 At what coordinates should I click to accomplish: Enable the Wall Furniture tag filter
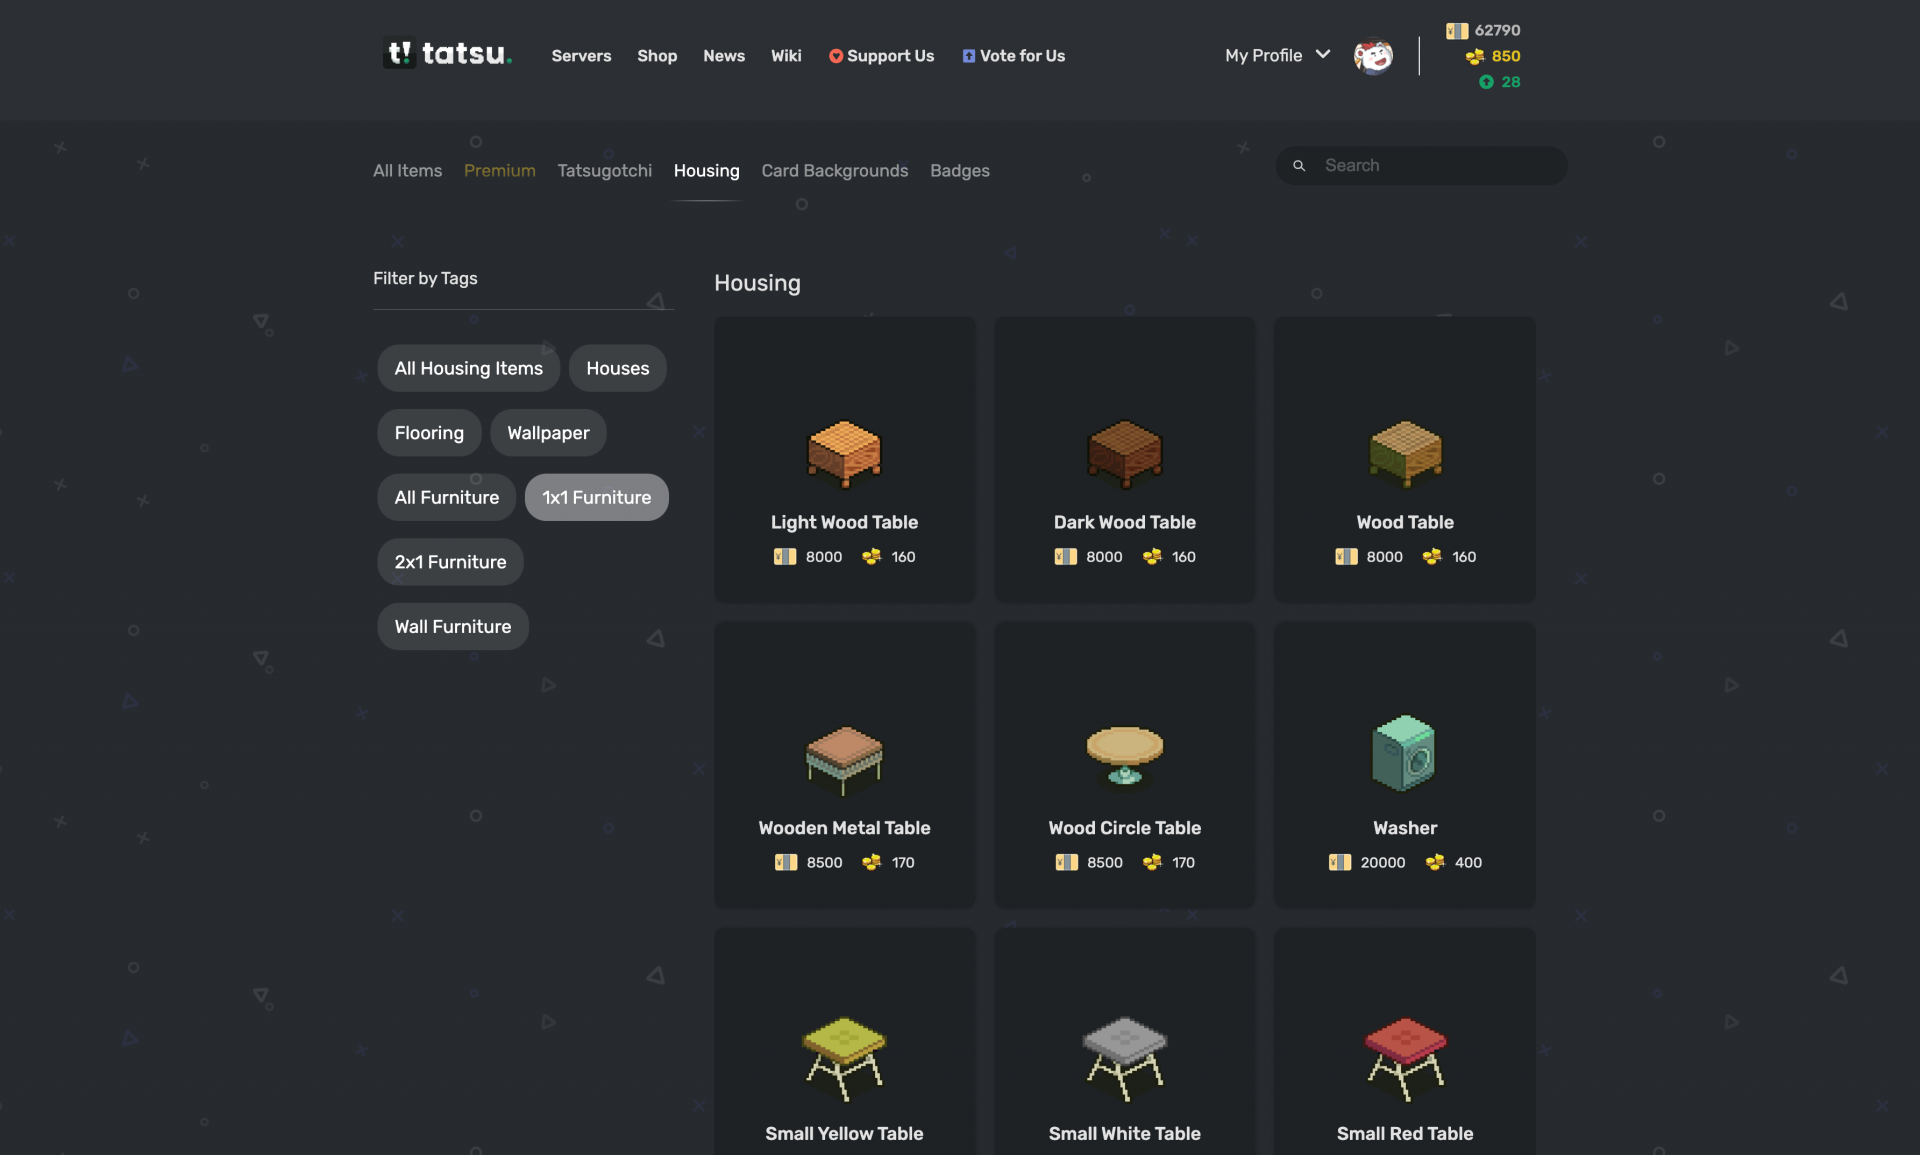[452, 626]
